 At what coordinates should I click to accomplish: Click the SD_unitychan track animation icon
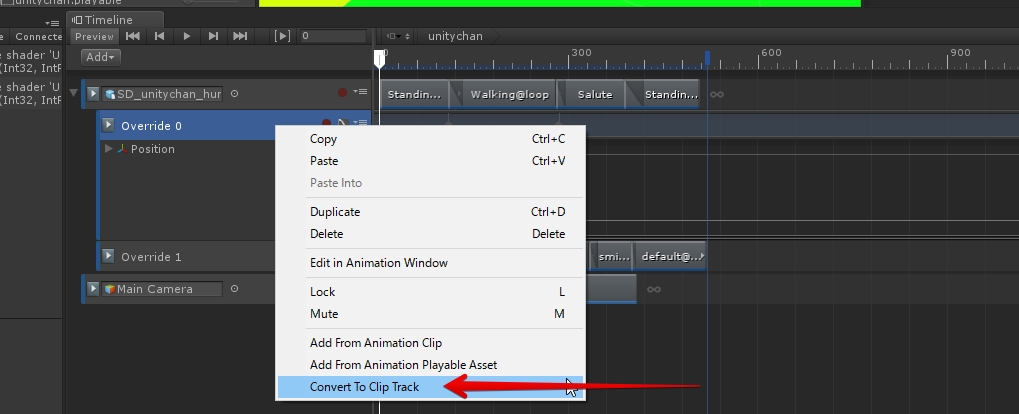(93, 94)
